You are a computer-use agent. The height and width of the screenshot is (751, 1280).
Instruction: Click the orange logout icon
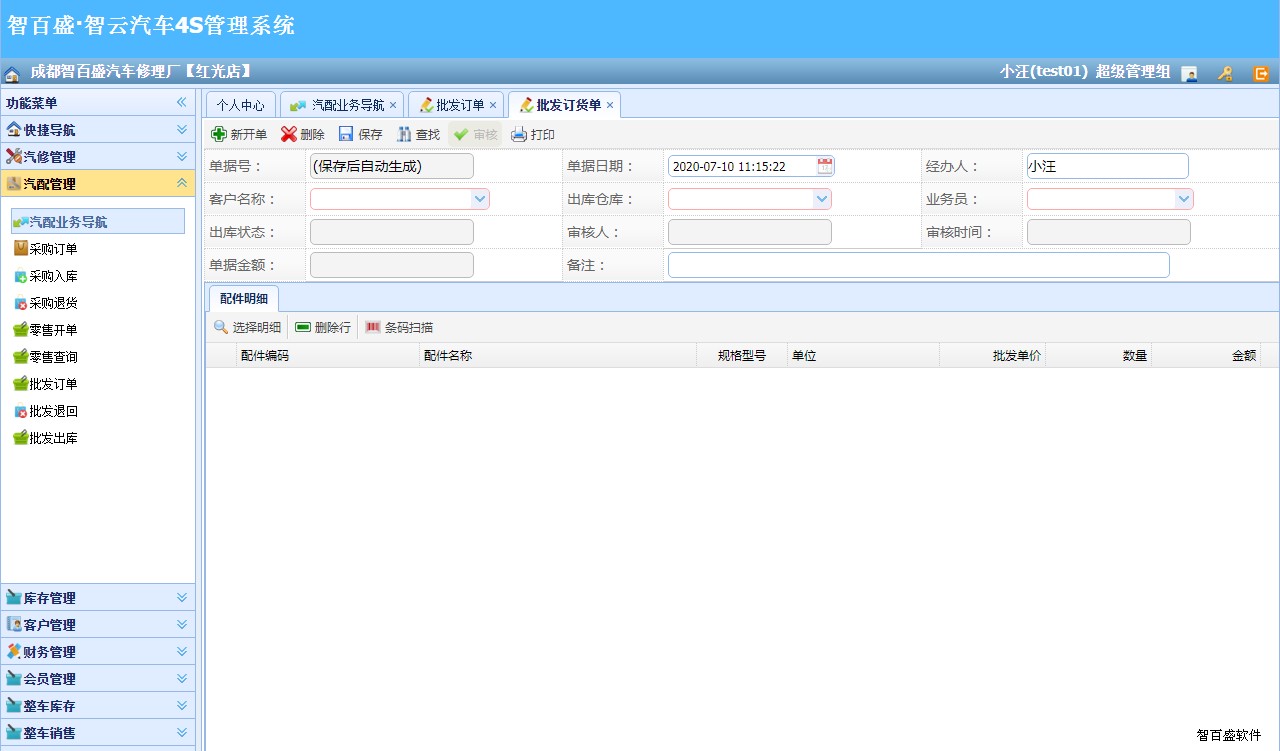pos(1261,73)
